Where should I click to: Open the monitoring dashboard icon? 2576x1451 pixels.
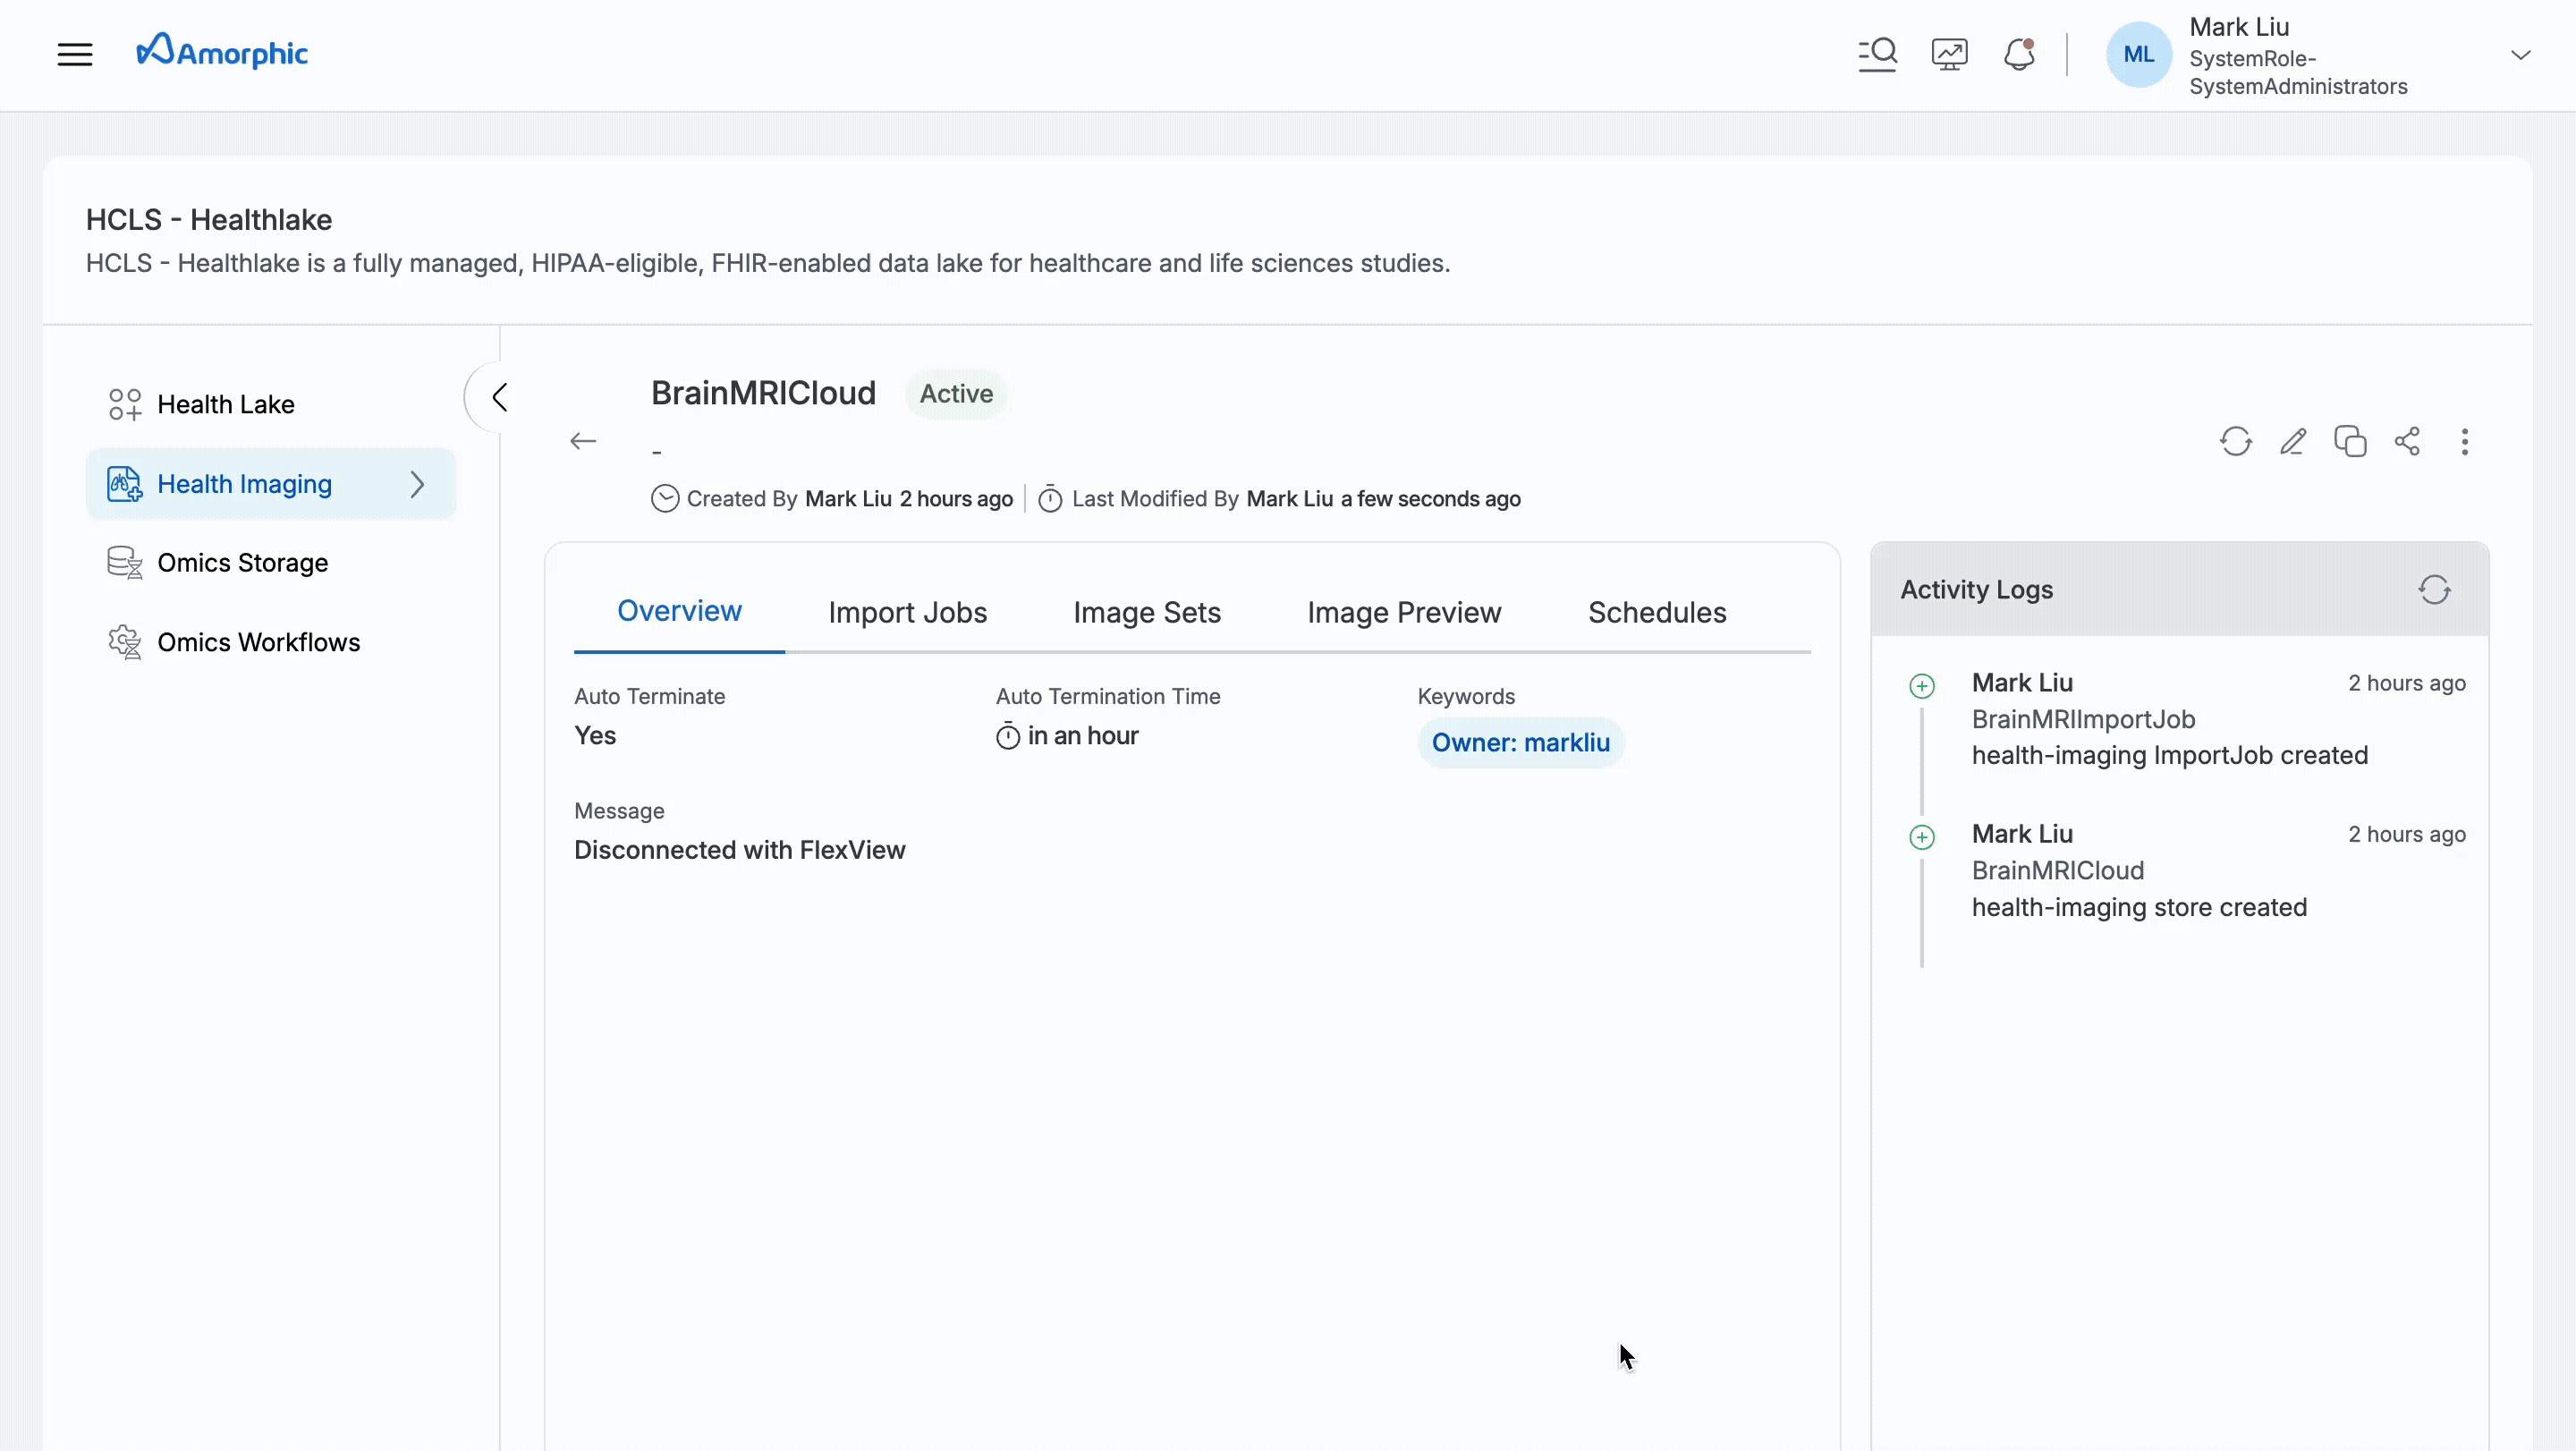click(x=1949, y=54)
